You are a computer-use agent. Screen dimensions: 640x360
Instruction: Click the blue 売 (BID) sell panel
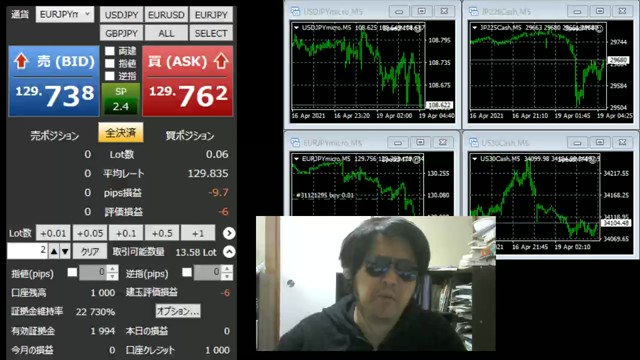tap(54, 81)
